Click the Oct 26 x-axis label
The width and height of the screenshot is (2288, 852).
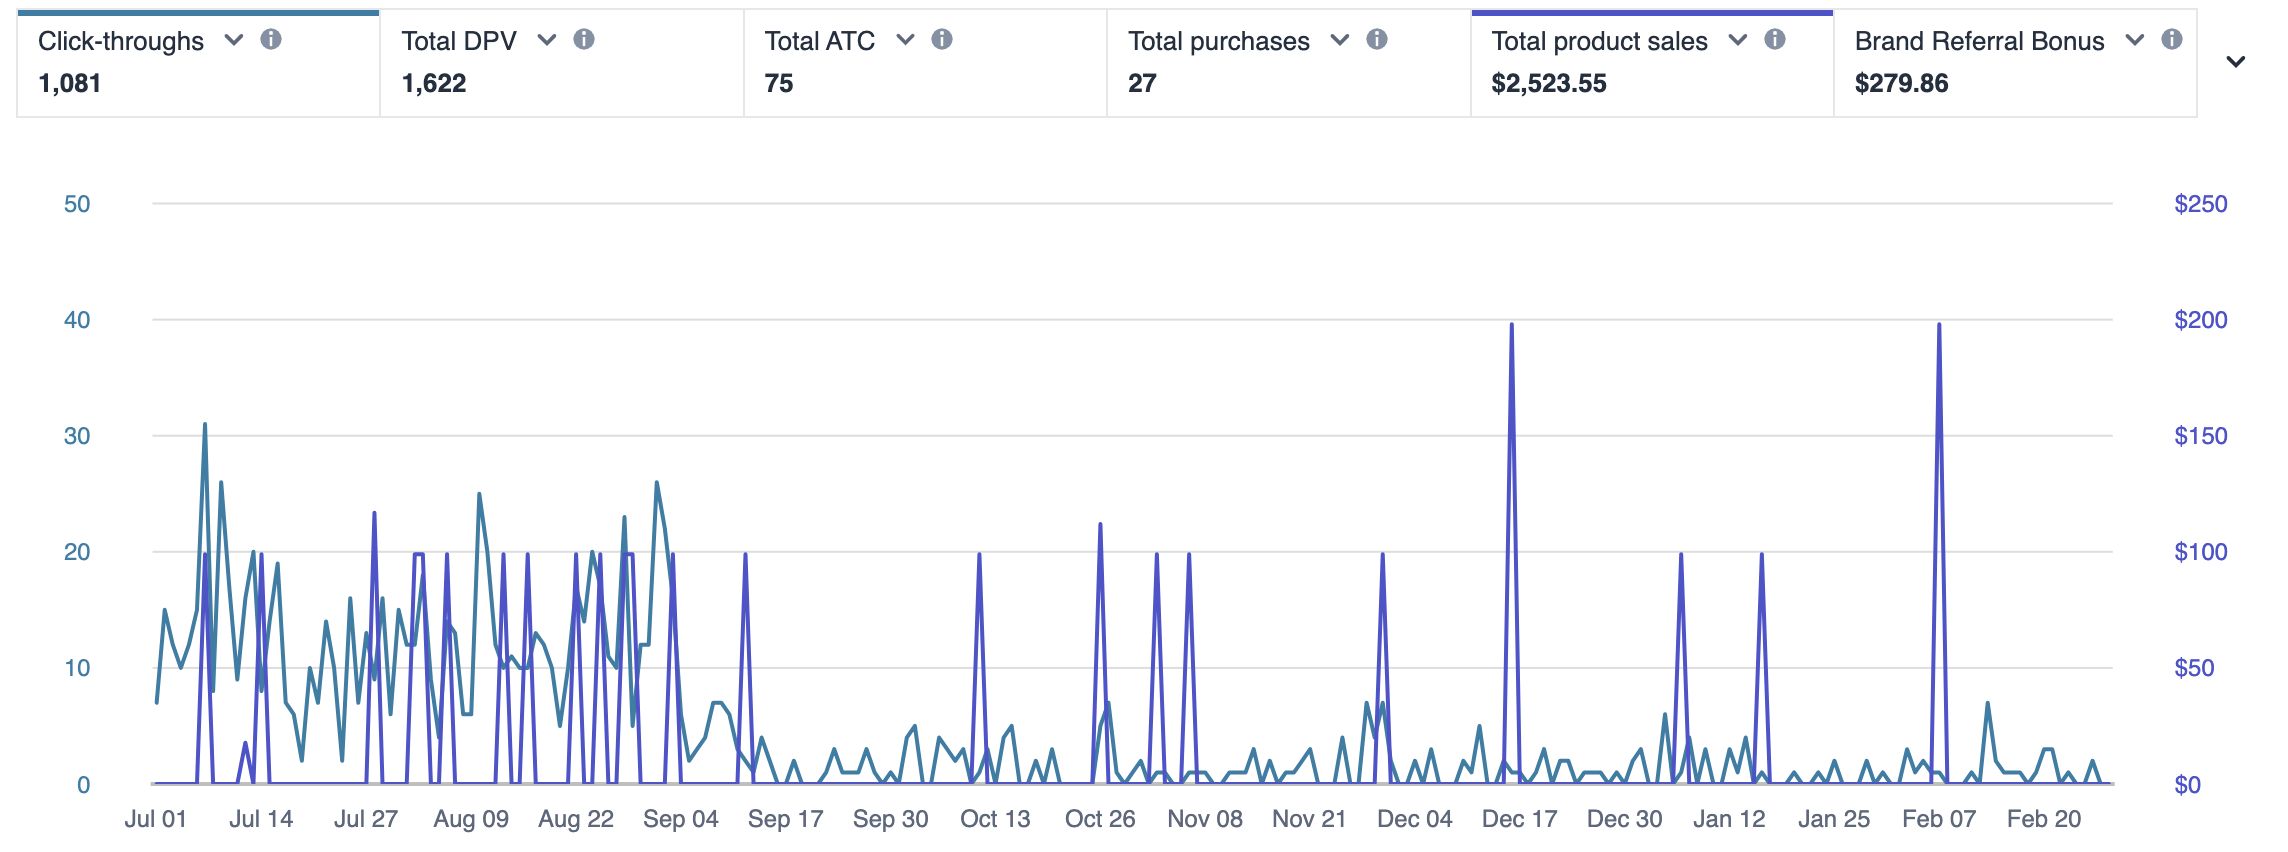click(1100, 819)
